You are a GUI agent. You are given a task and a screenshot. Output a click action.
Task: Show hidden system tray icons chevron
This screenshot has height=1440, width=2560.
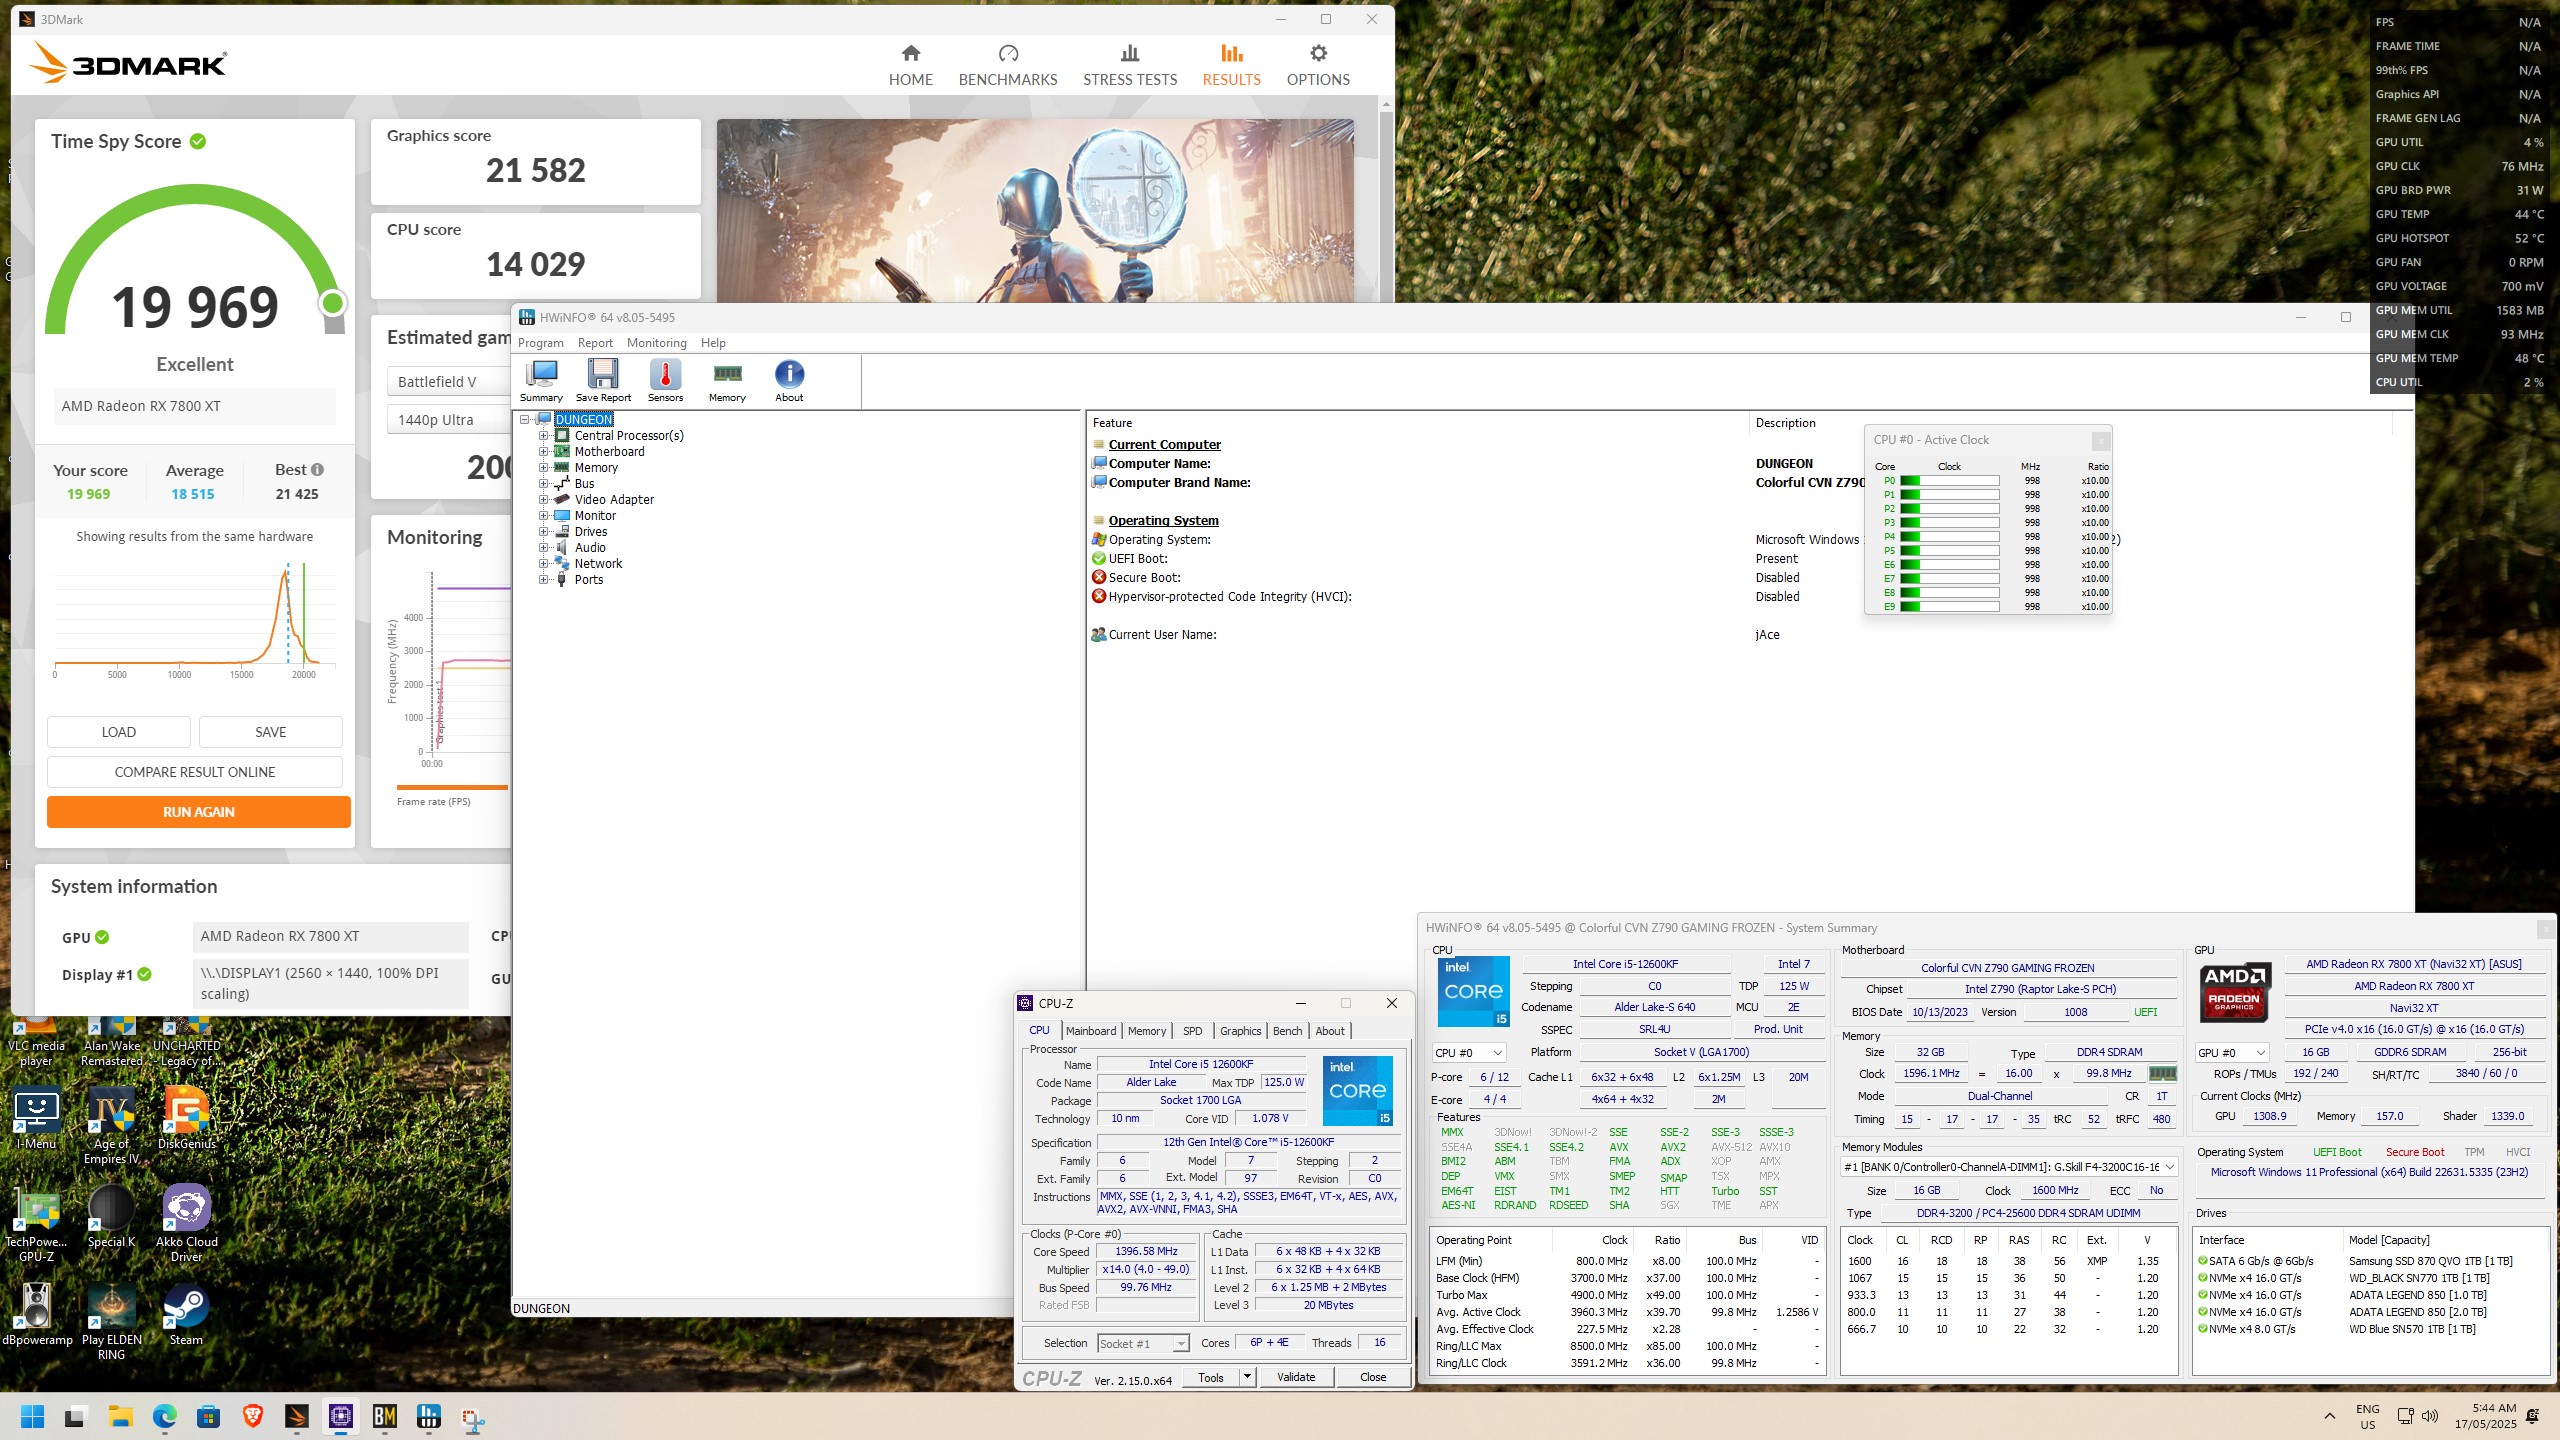pyautogui.click(x=2330, y=1416)
